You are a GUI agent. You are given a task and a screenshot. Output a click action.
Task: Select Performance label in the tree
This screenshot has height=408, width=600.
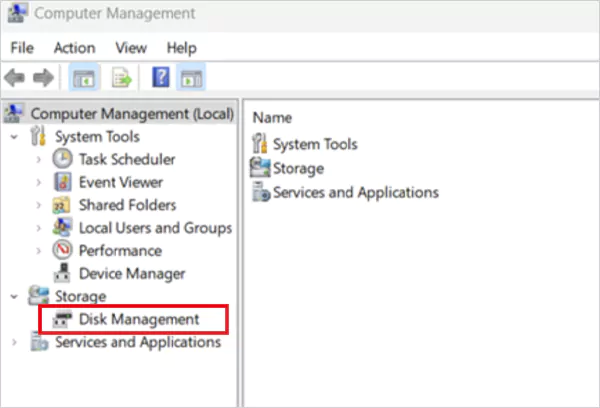(x=120, y=251)
